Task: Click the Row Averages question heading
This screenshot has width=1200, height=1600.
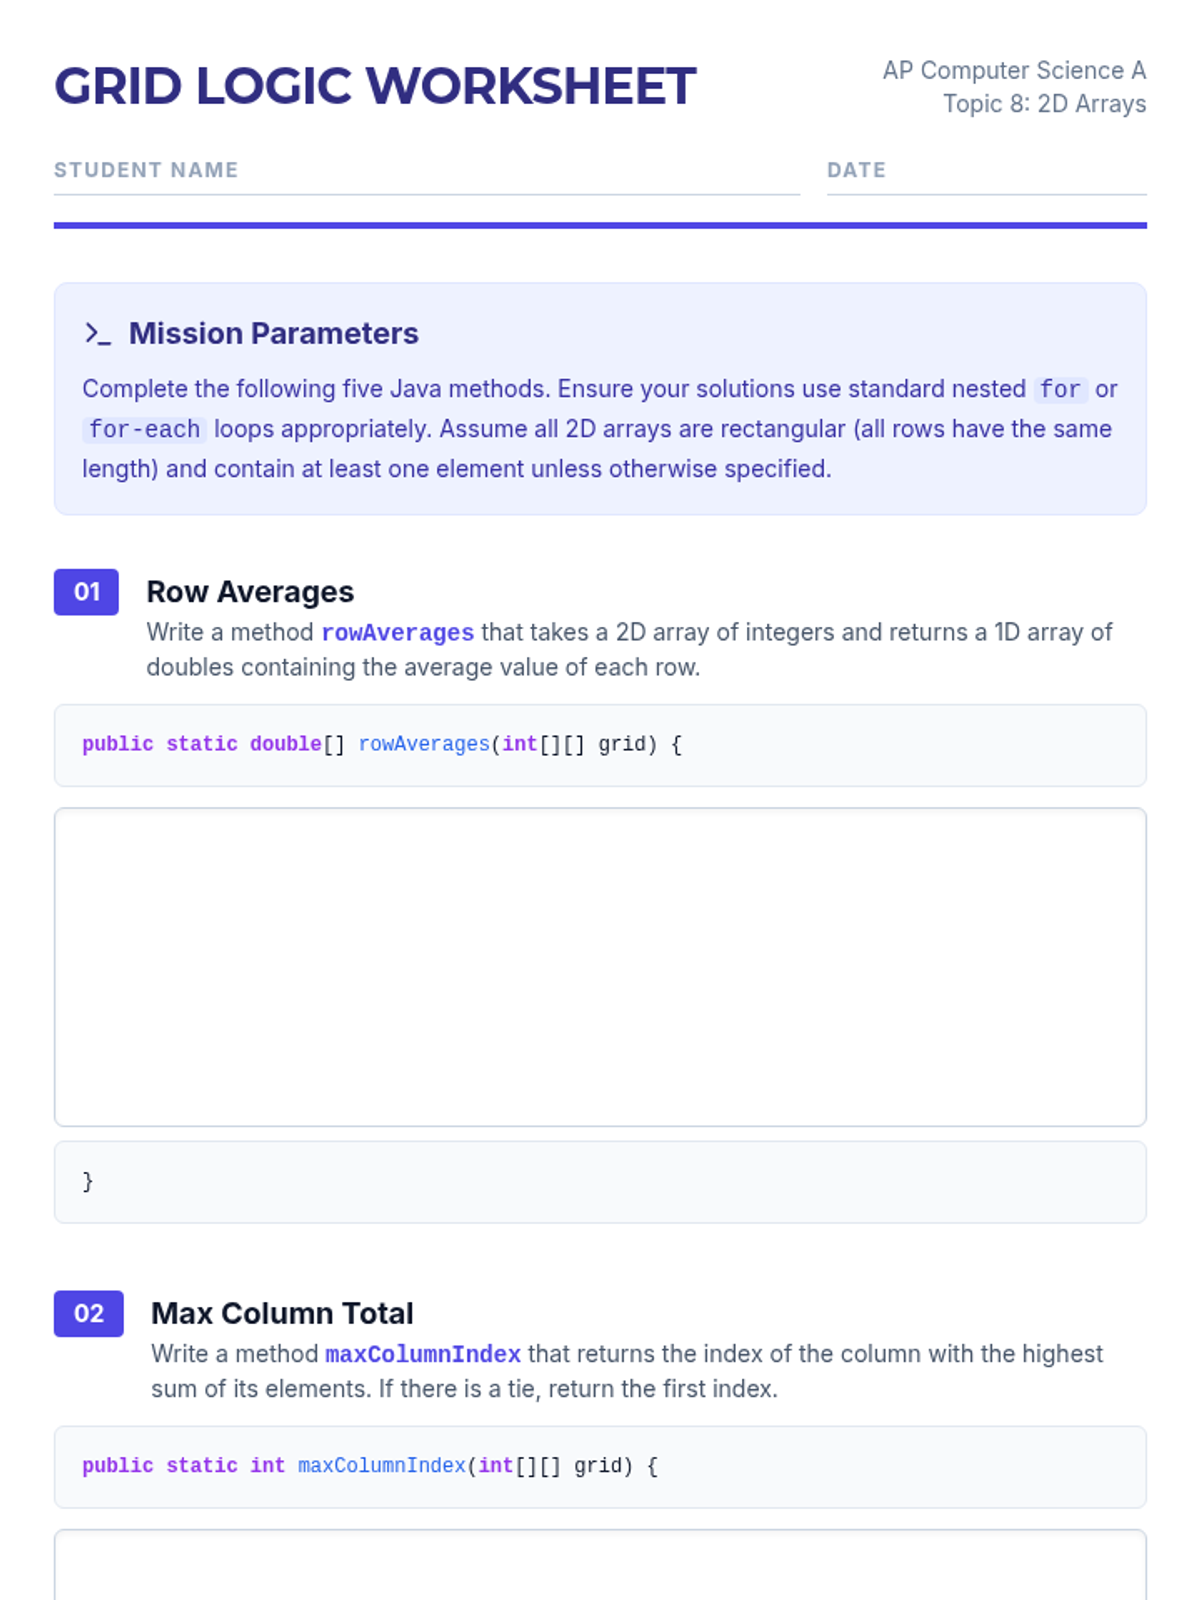Action: (x=250, y=592)
